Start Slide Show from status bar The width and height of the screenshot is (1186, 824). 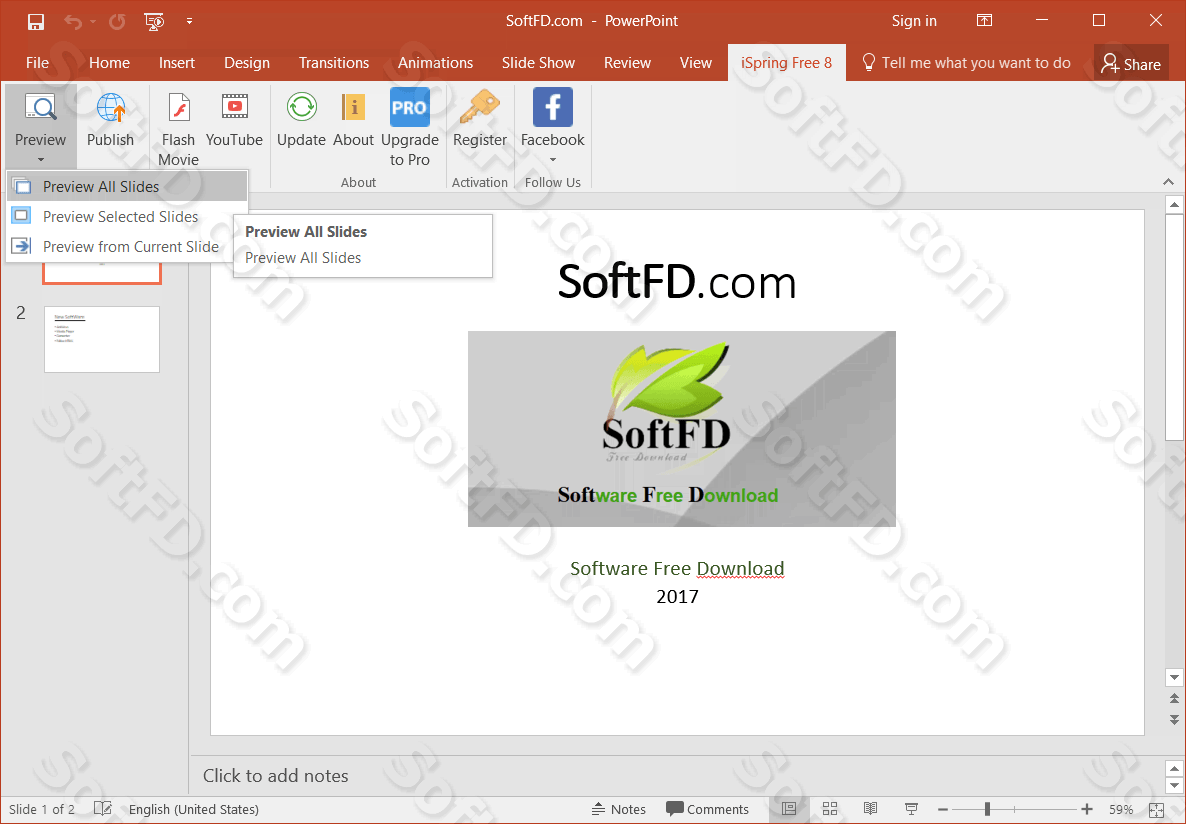(x=911, y=810)
